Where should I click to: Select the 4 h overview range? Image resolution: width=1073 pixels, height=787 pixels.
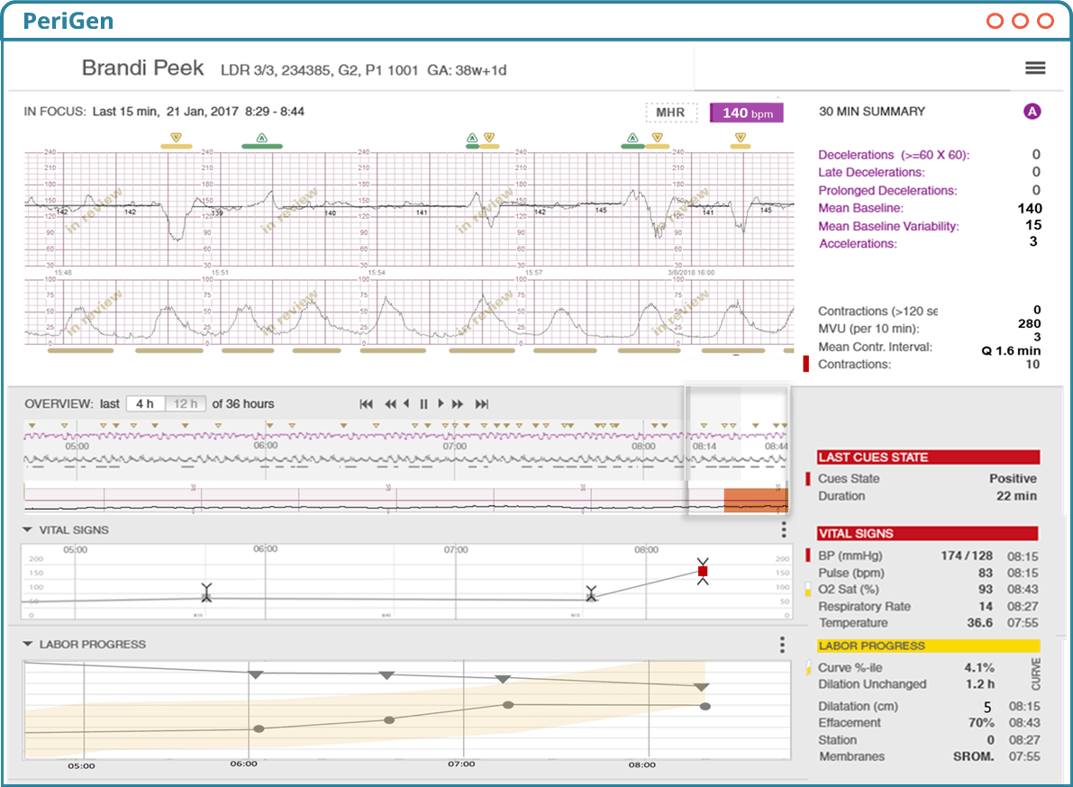pos(145,404)
